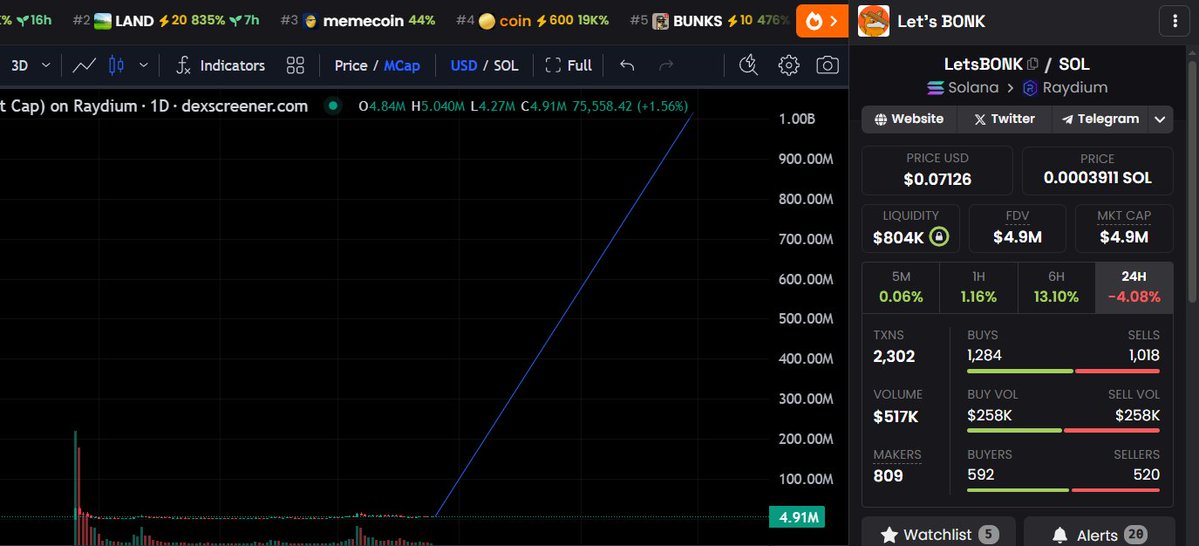The width and height of the screenshot is (1199, 546).
Task: Click the VOLUME $517K value
Action: click(896, 416)
